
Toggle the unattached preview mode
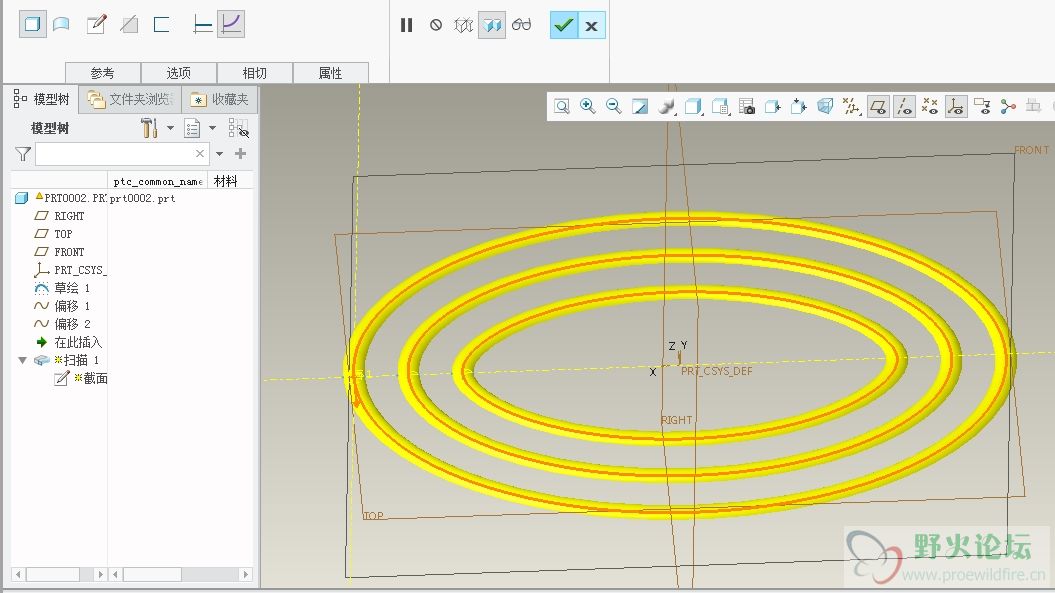pyautogui.click(x=464, y=26)
